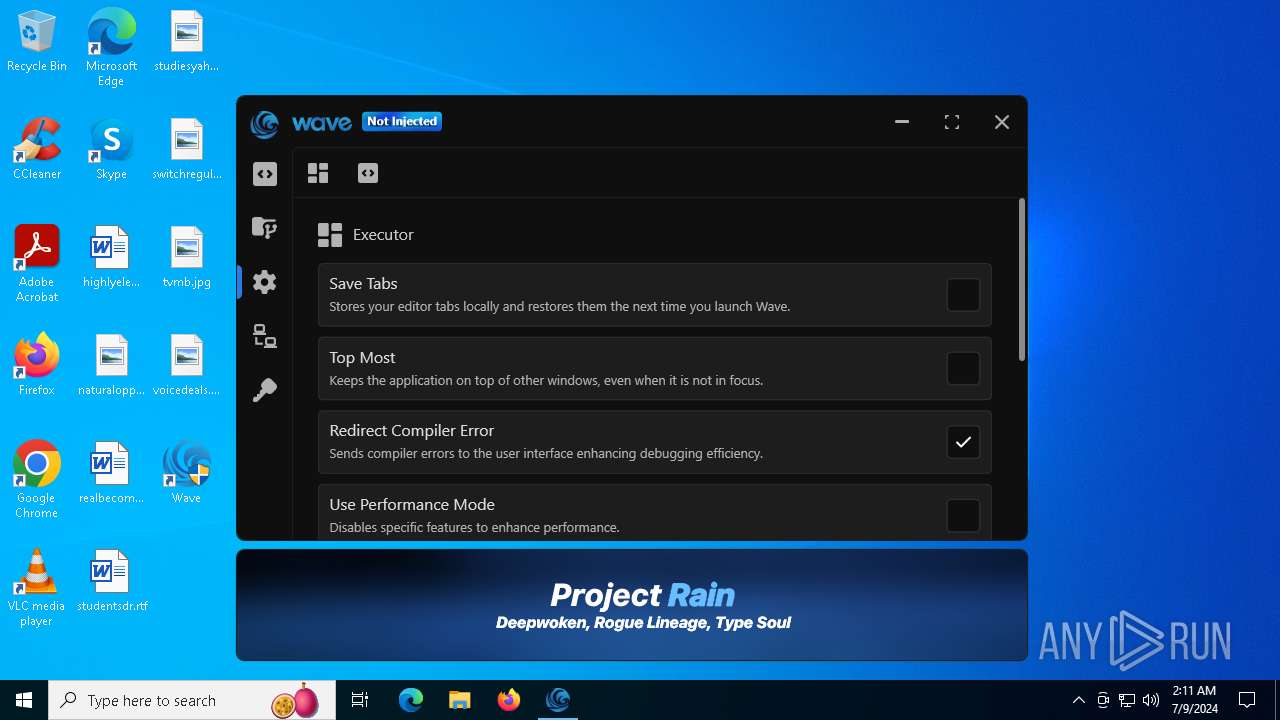Open the network tray icon
This screenshot has width=1280, height=720.
[x=1127, y=700]
